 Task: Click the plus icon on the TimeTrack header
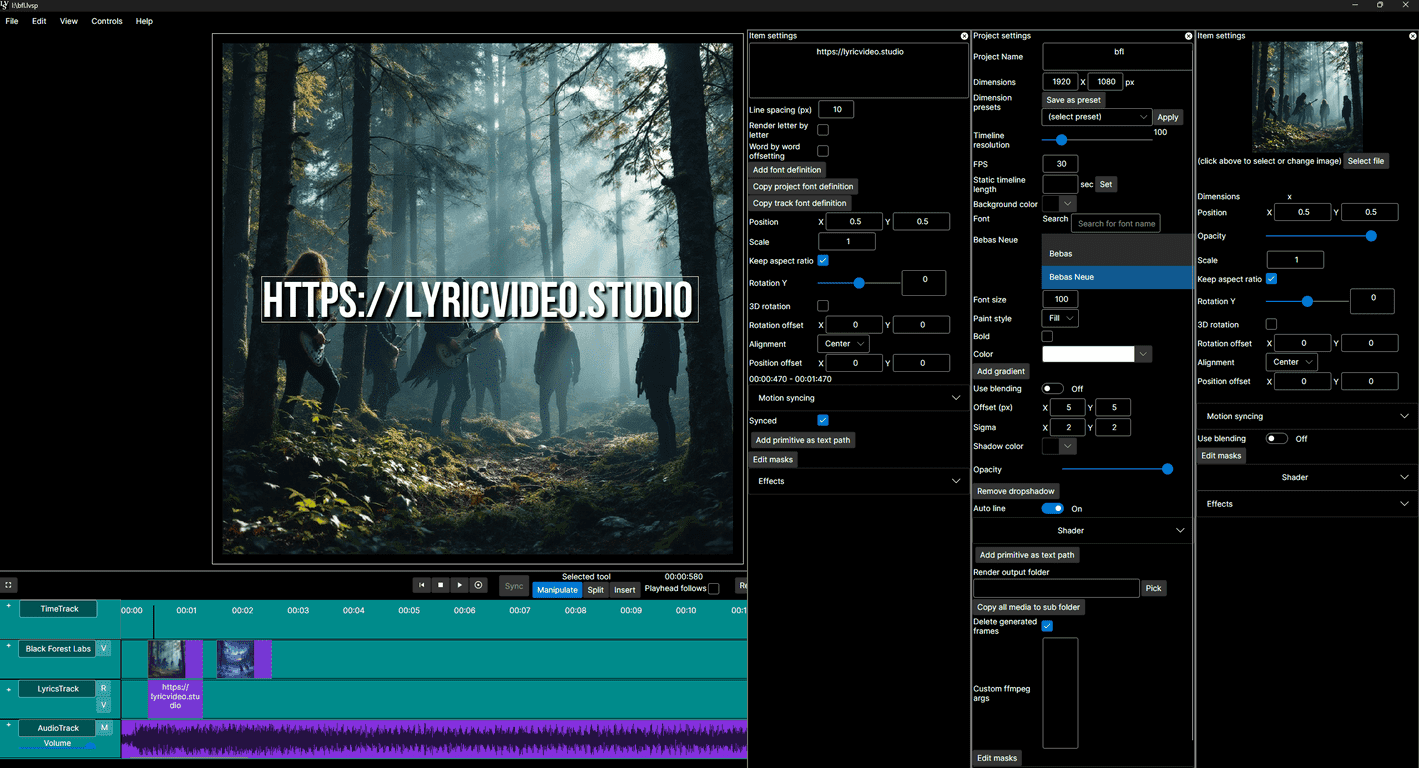coord(10,605)
